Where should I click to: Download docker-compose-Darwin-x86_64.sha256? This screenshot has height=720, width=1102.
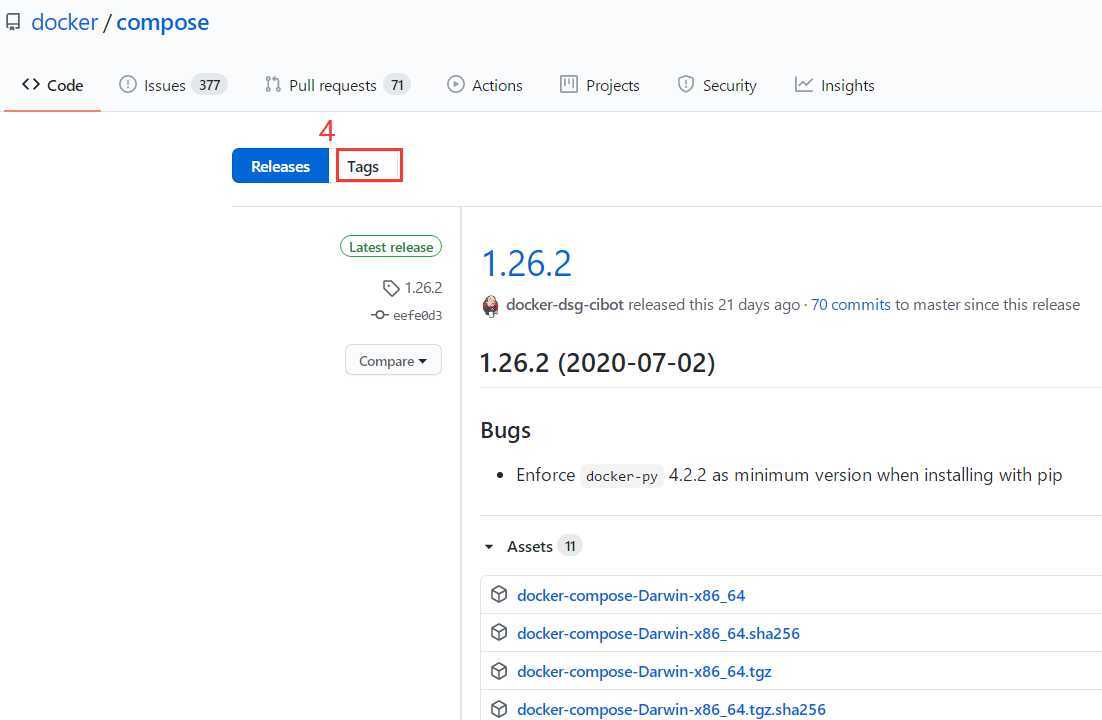pos(659,634)
